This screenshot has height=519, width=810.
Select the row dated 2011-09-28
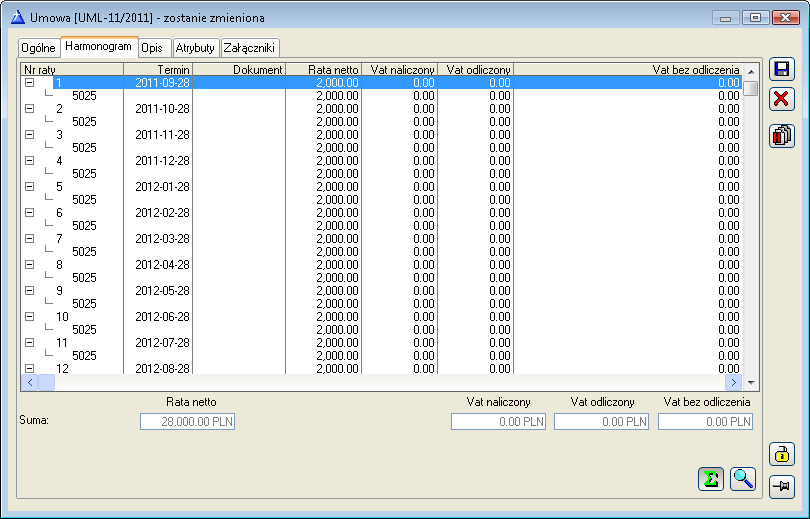(x=382, y=83)
